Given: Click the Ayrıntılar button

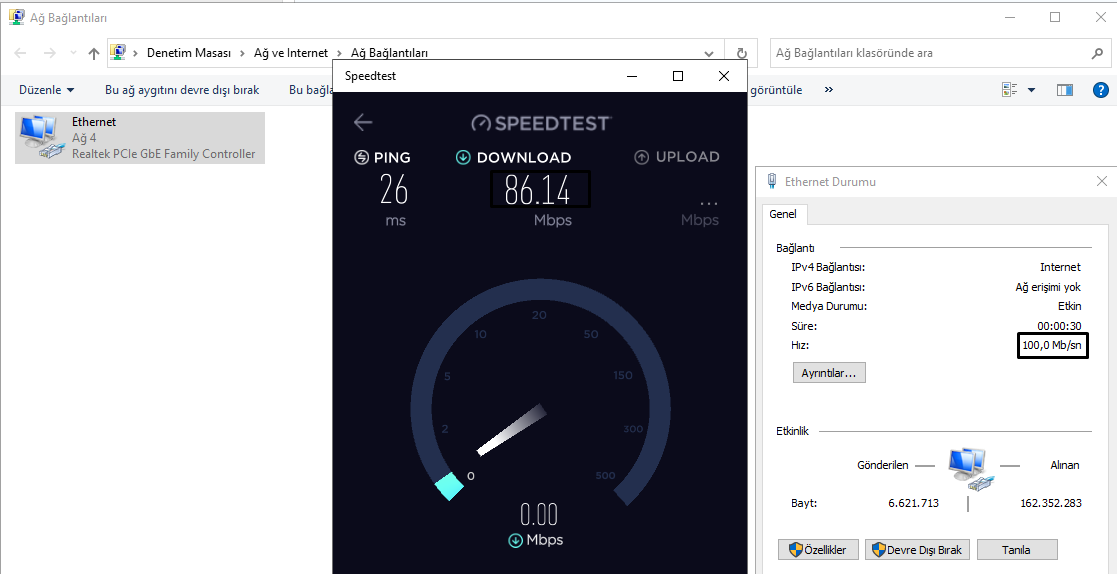Looking at the screenshot, I should coord(829,372).
